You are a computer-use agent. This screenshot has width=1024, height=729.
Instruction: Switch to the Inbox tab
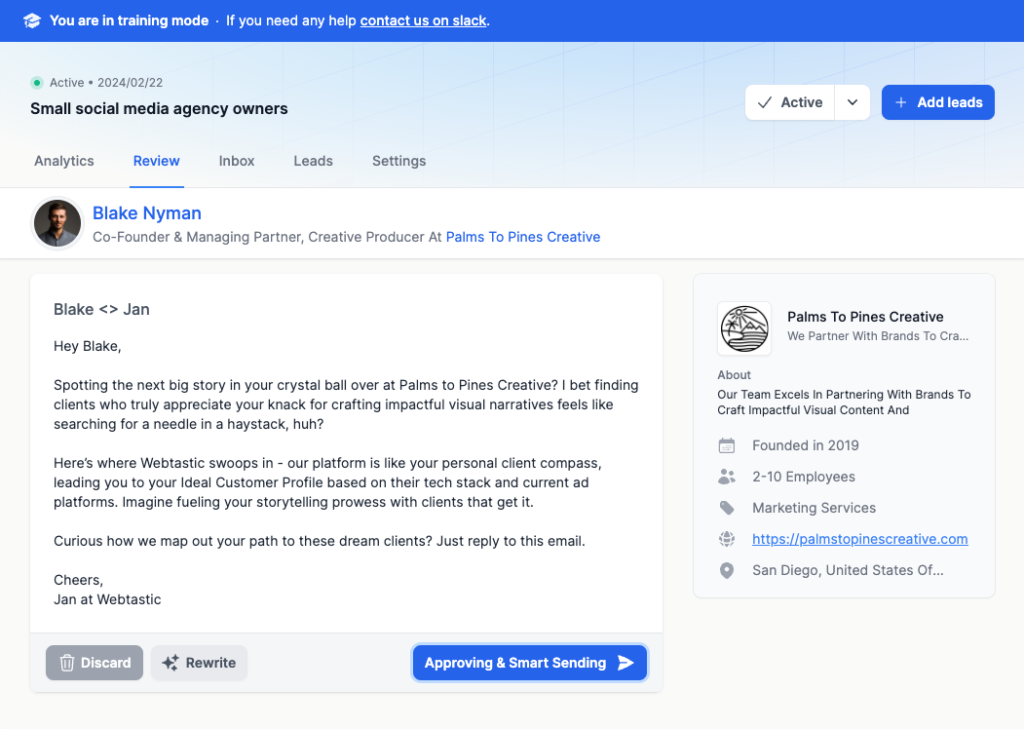pos(236,161)
